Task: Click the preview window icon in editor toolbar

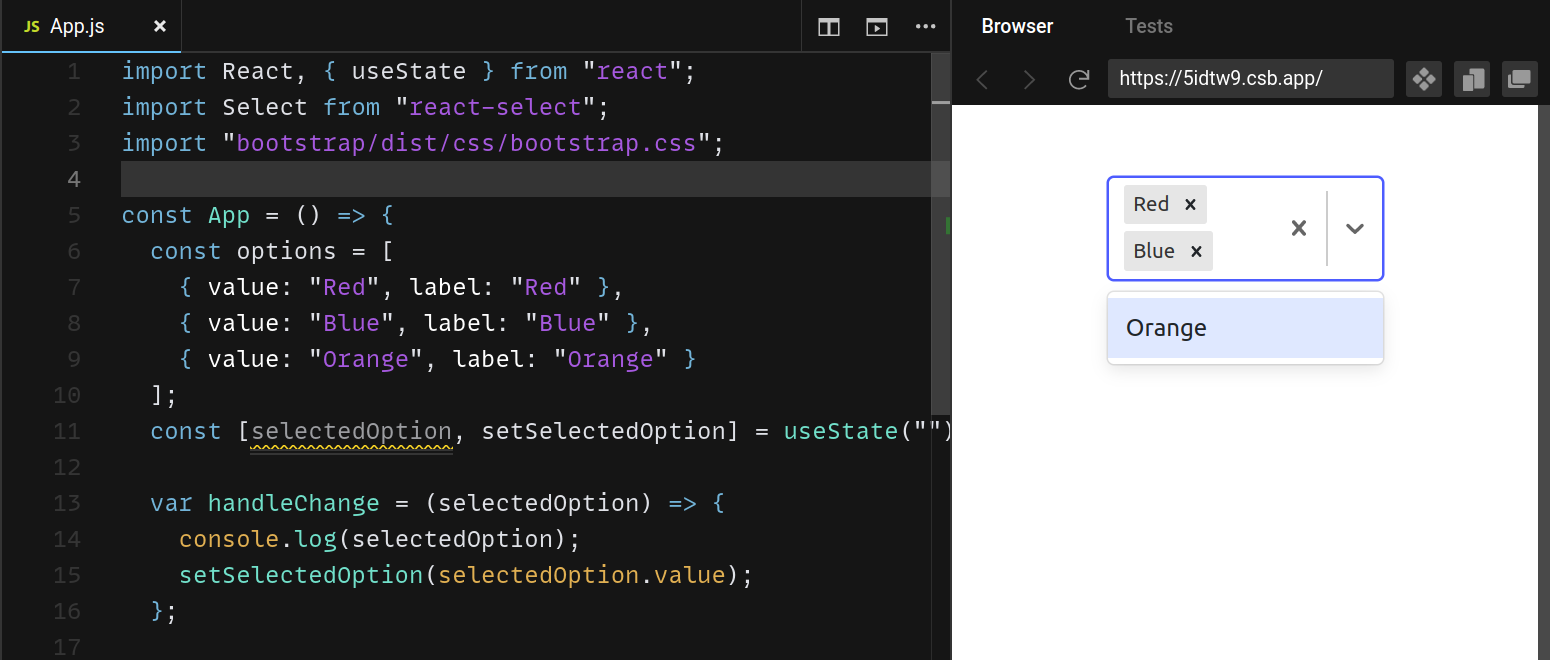Action: [x=877, y=27]
